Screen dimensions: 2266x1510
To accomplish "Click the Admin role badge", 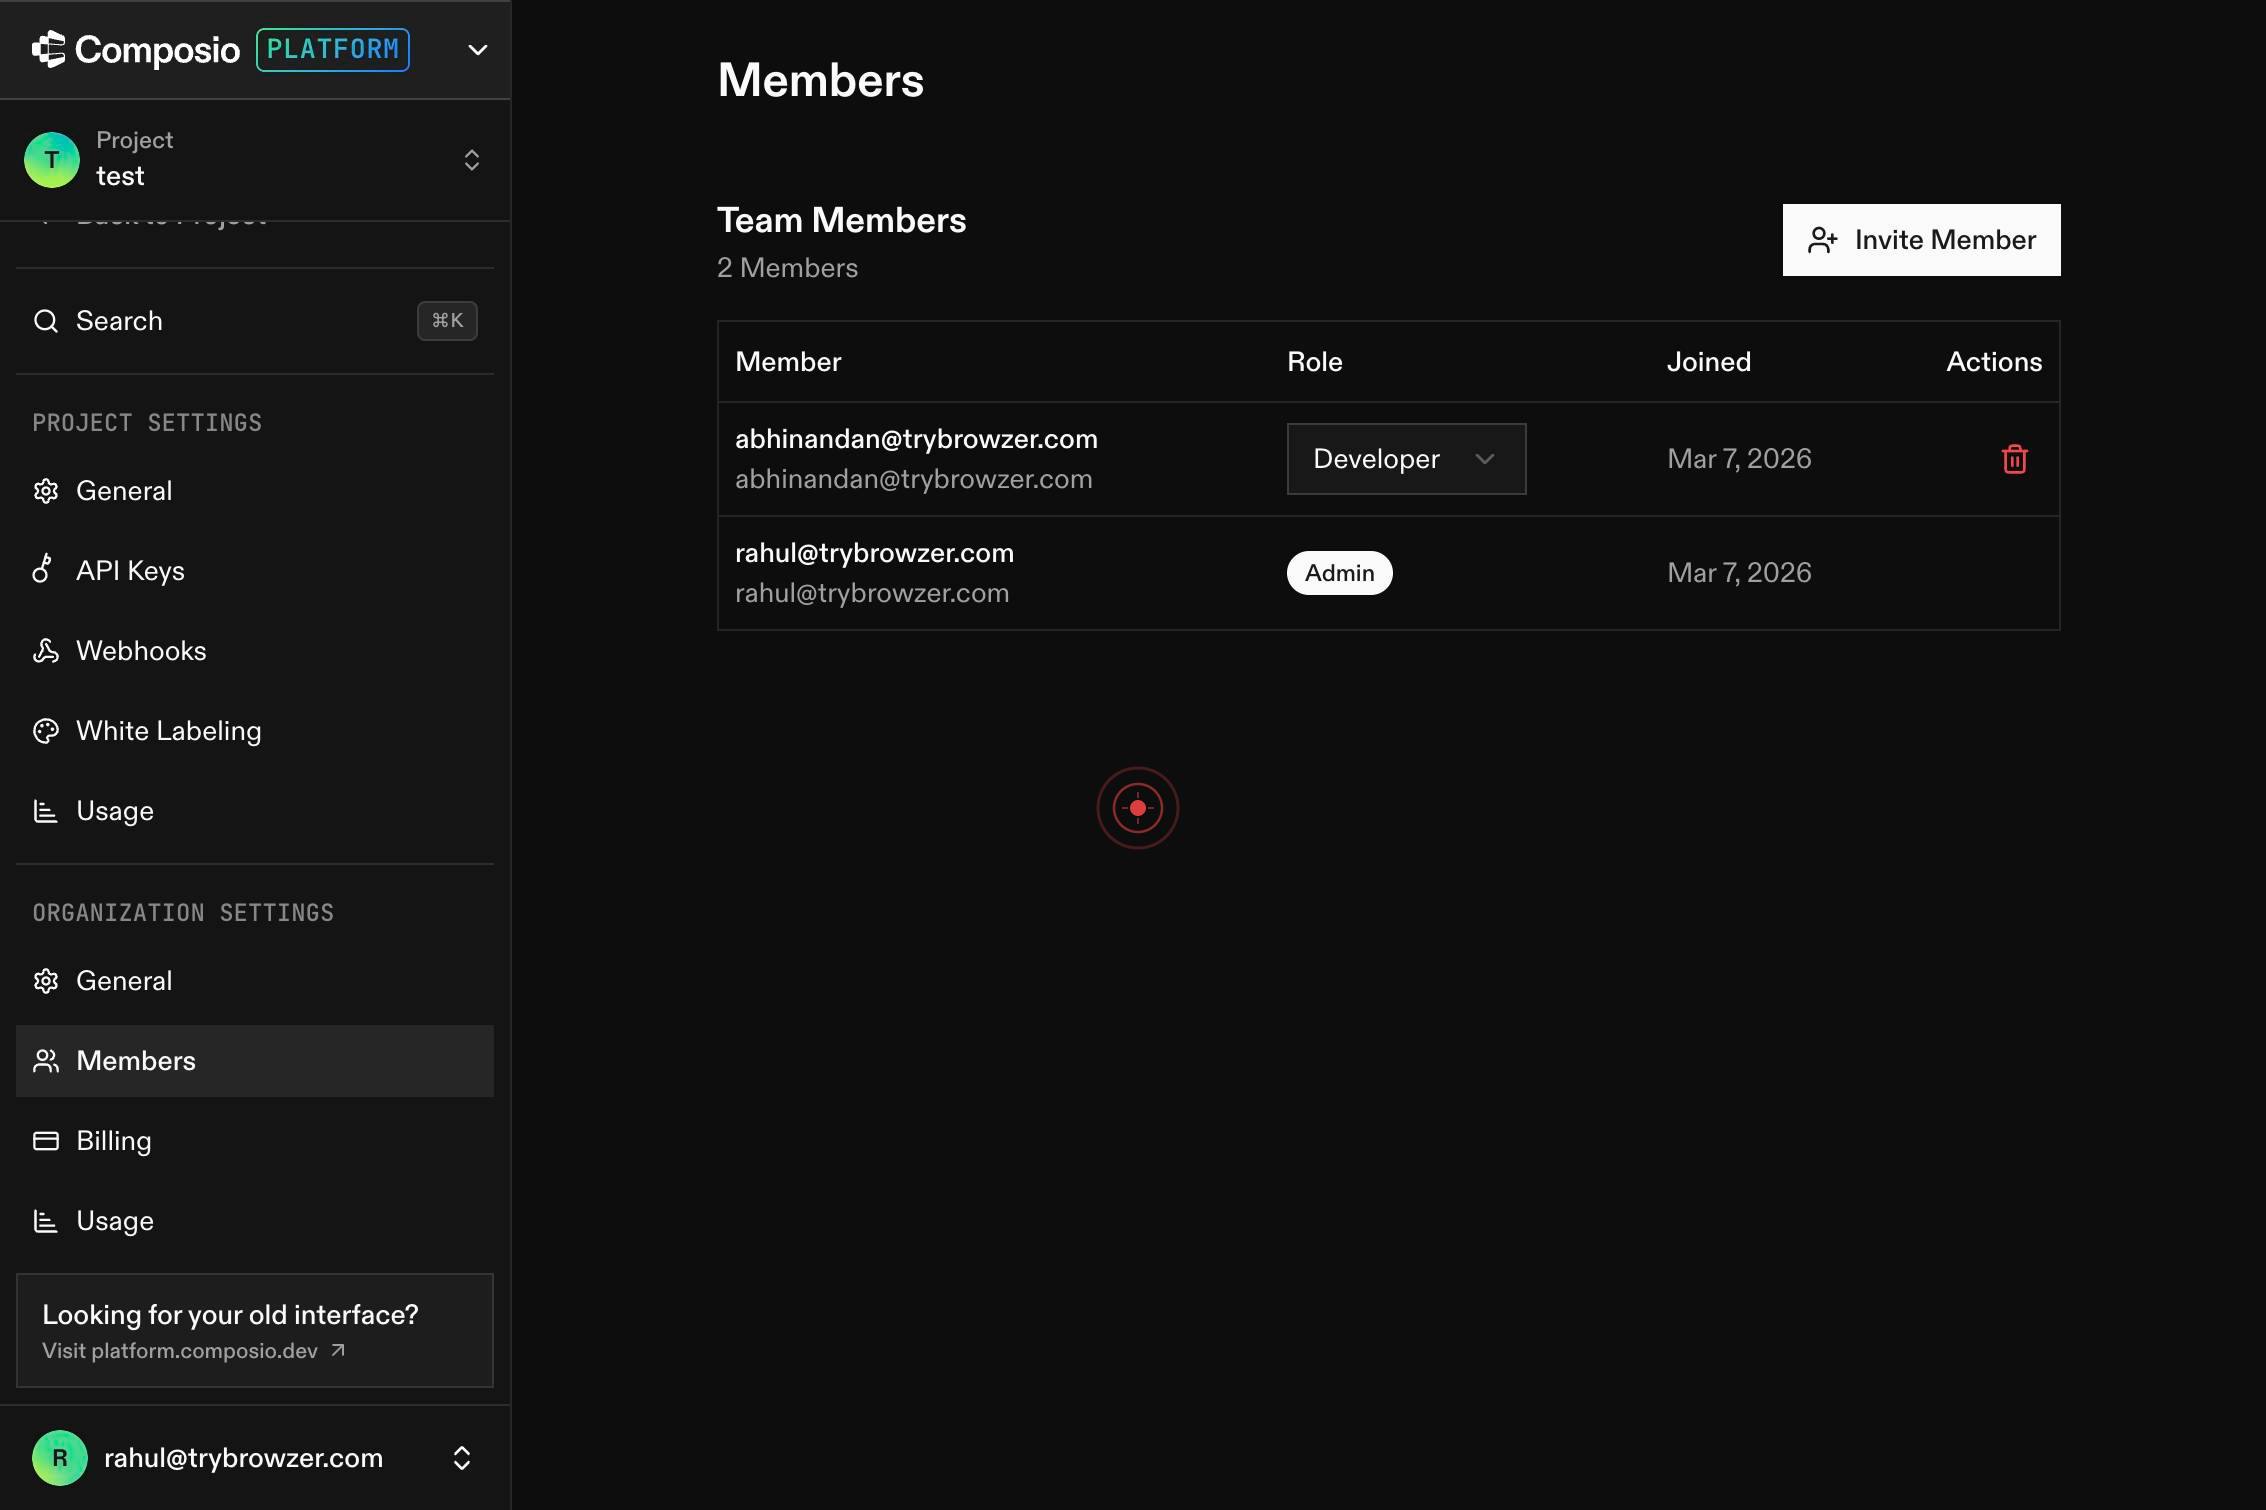I will click(x=1339, y=573).
